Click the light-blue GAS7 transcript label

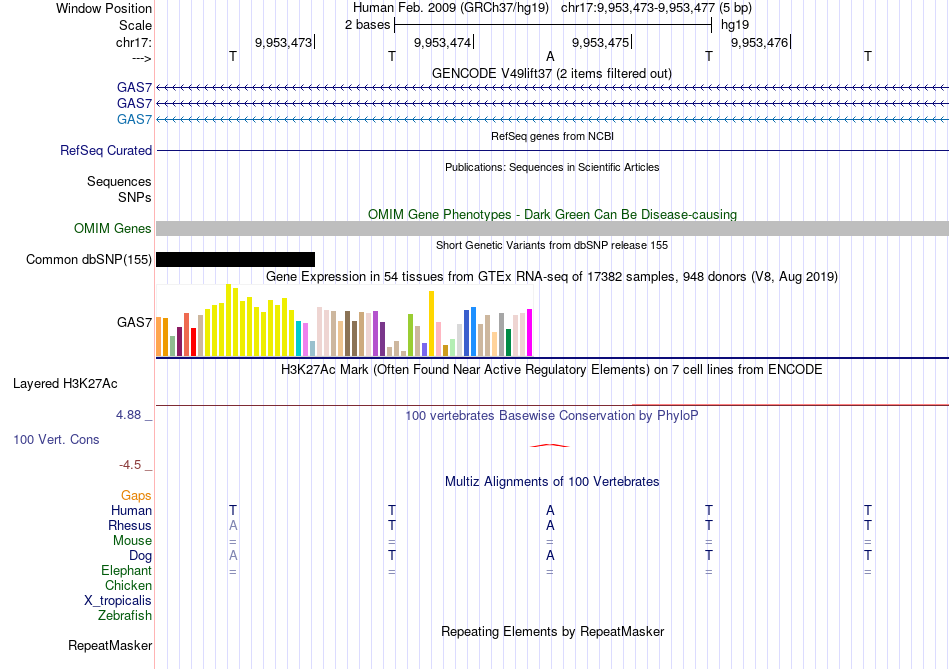click(x=134, y=119)
